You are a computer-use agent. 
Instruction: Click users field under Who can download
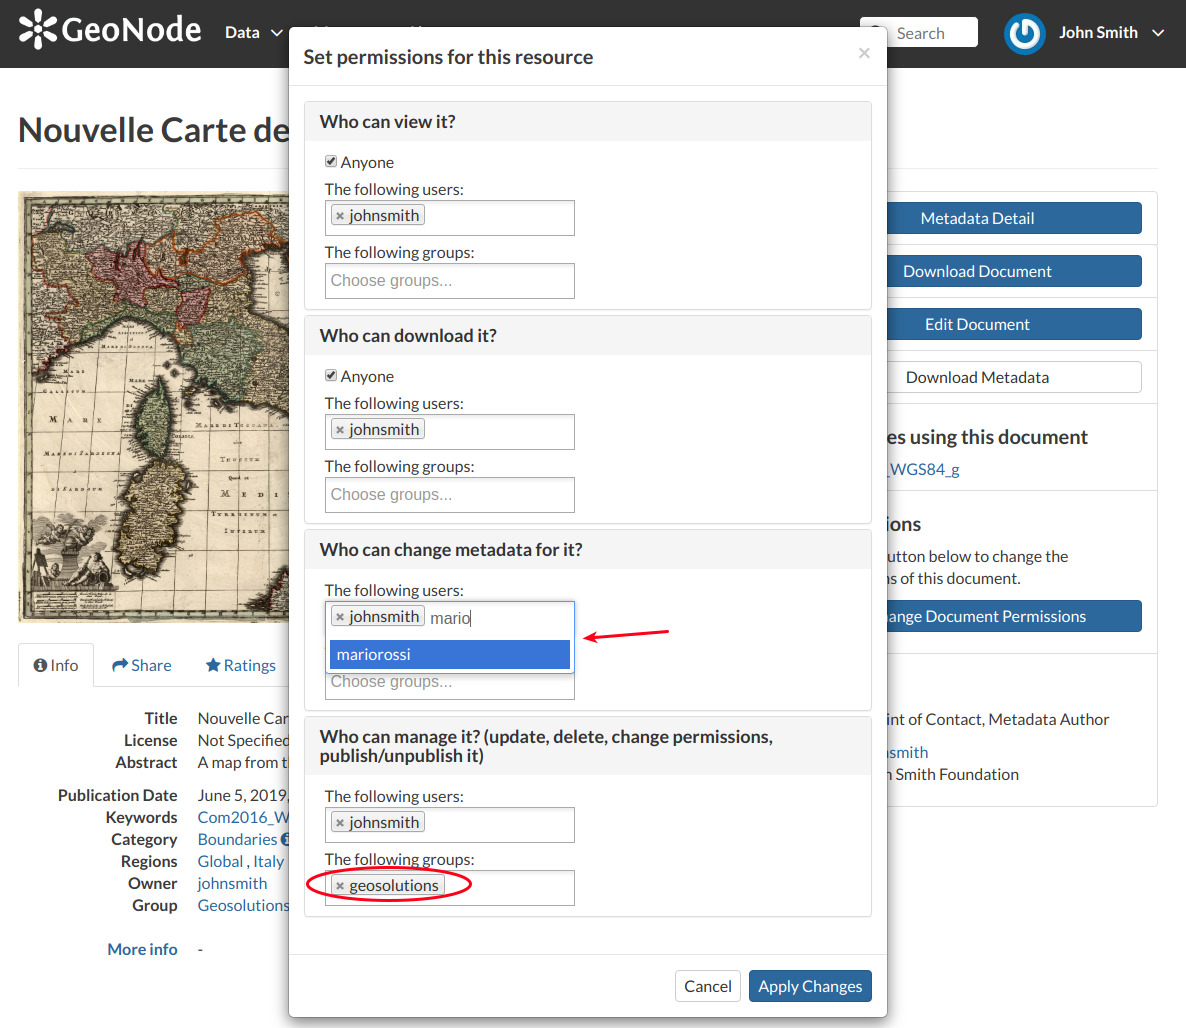click(449, 432)
